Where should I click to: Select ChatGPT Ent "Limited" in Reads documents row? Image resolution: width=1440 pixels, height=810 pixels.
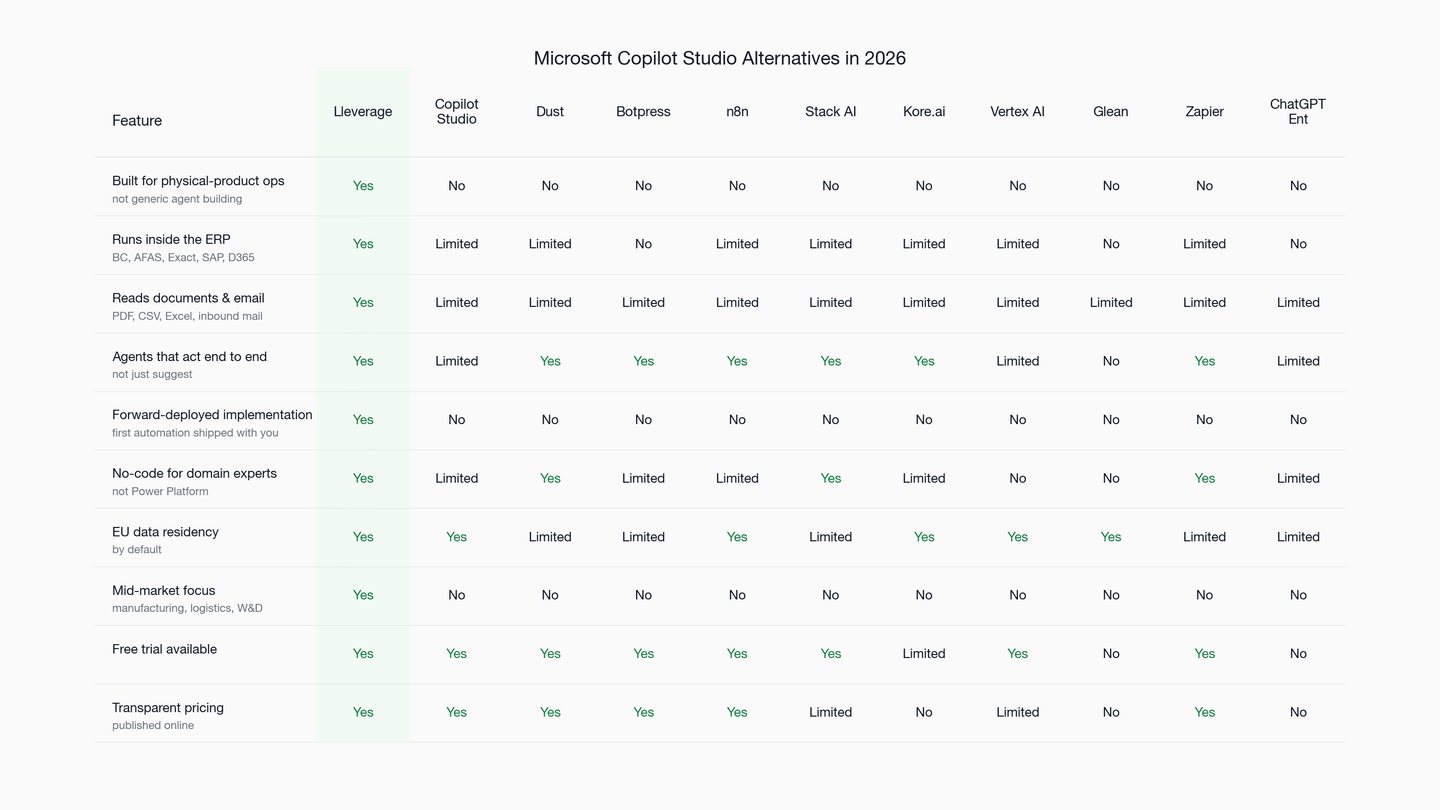click(x=1298, y=303)
